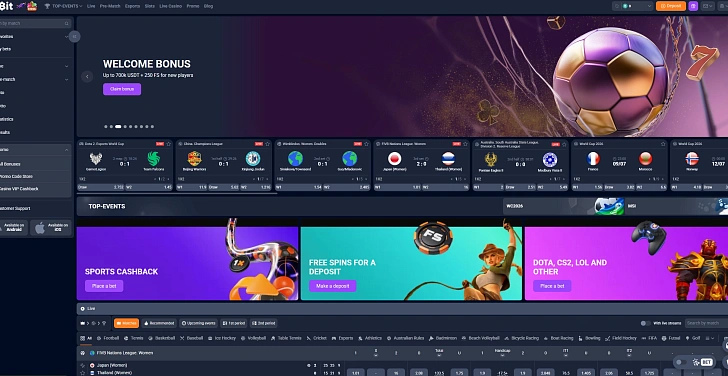Select Draw odds 5.02 on Beijing card
Image resolution: width=728 pixels, height=376 pixels.
223,187
